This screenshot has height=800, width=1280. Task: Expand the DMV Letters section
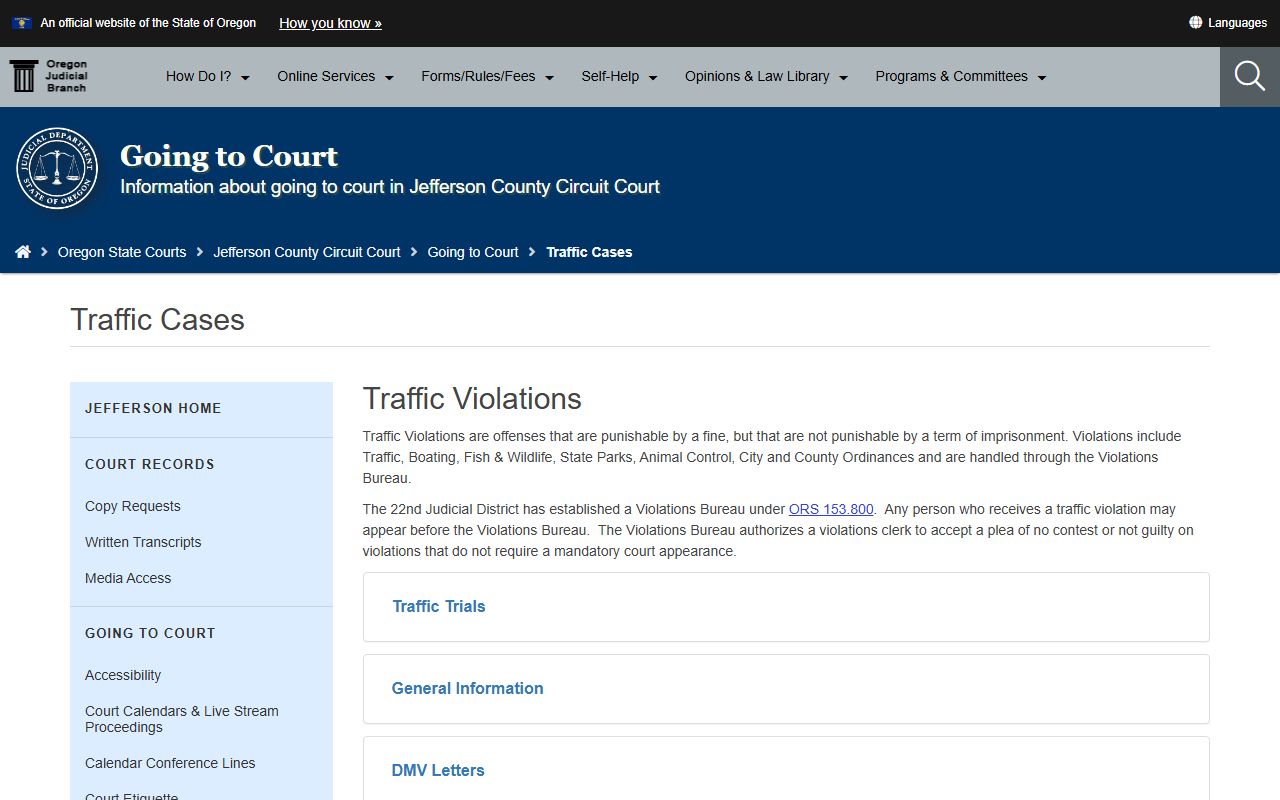click(x=786, y=768)
